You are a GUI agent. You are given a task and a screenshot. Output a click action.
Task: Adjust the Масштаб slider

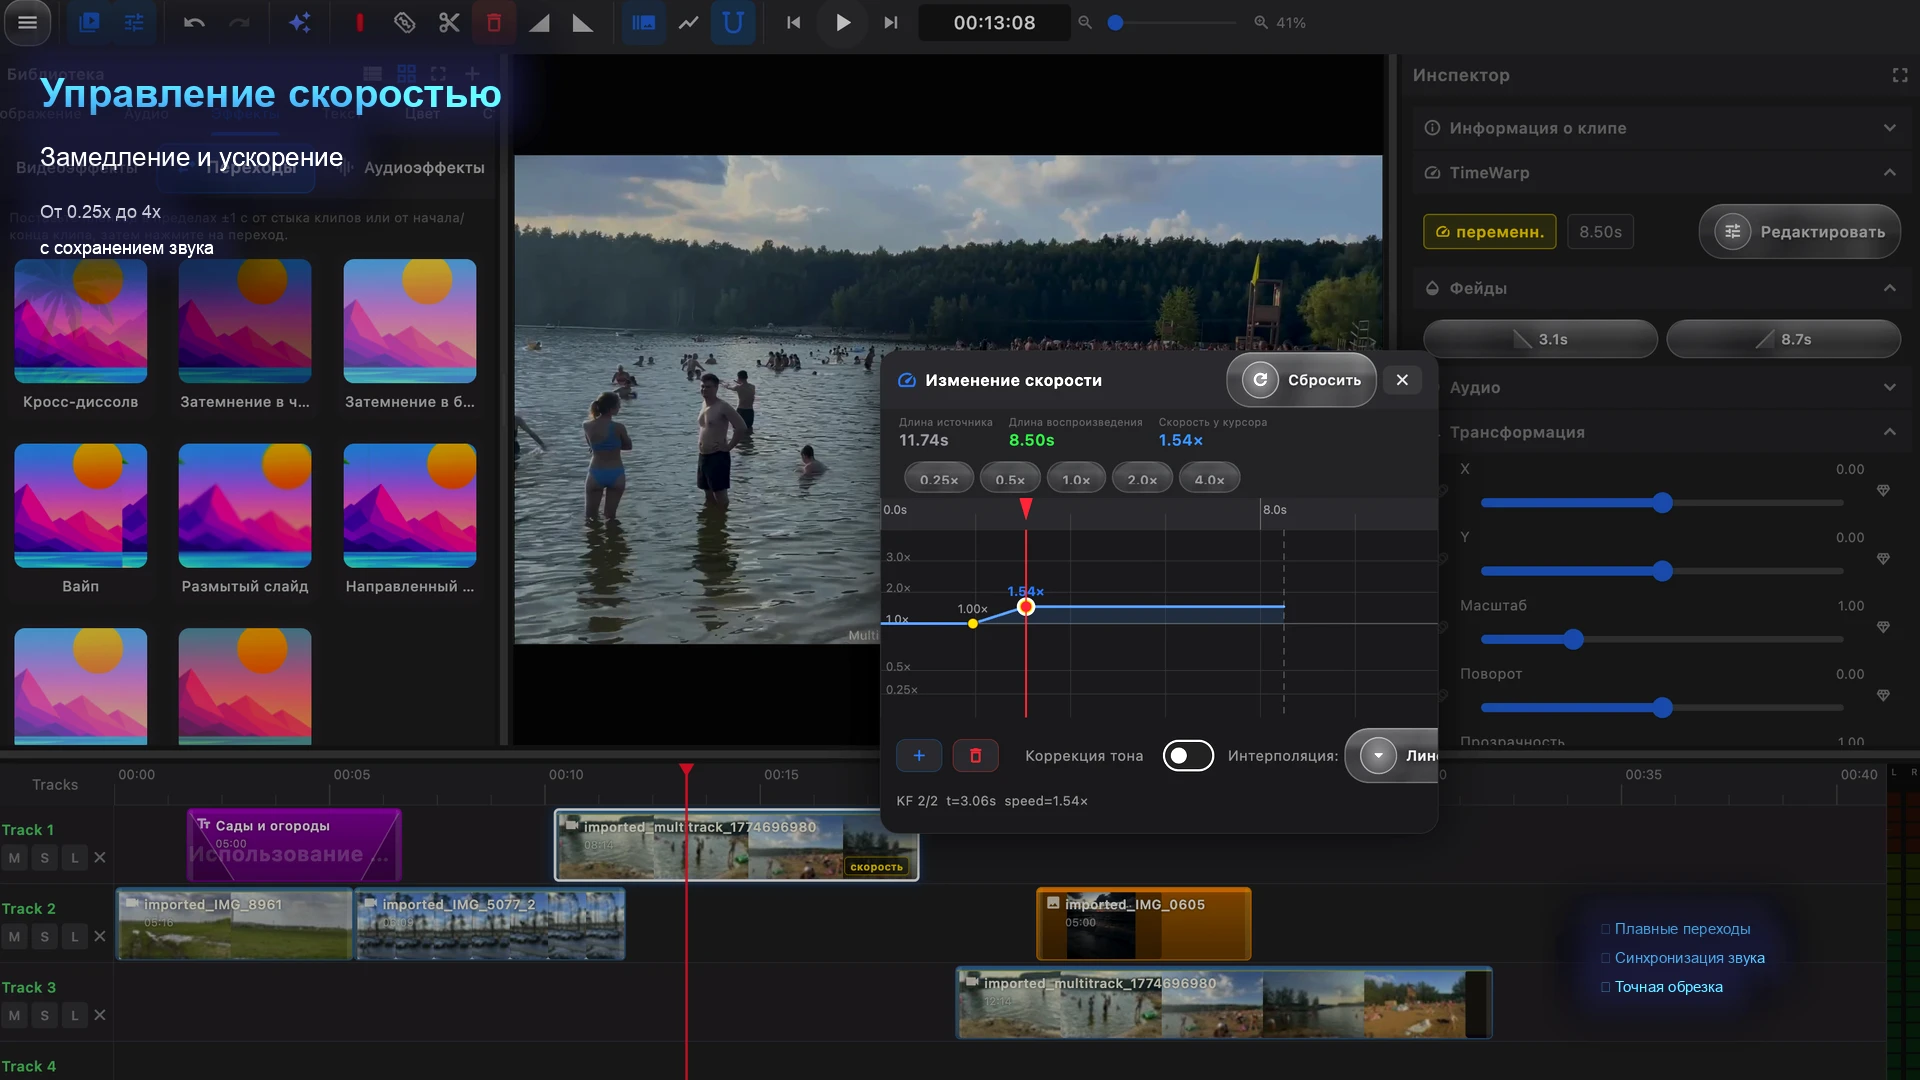(x=1662, y=639)
